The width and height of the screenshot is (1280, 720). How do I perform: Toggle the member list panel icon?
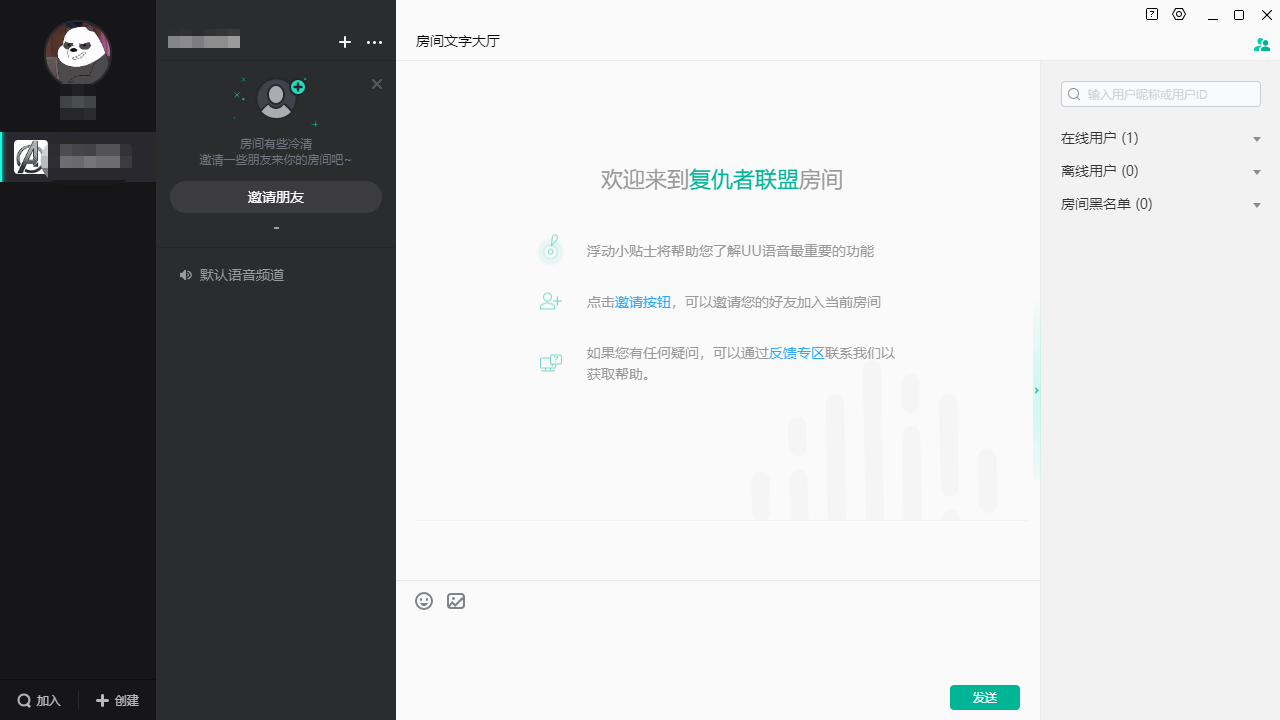coord(1261,45)
